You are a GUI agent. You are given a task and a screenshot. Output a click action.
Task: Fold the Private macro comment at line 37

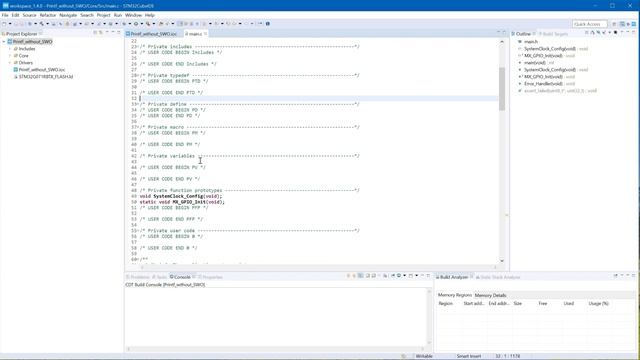[x=138, y=127]
